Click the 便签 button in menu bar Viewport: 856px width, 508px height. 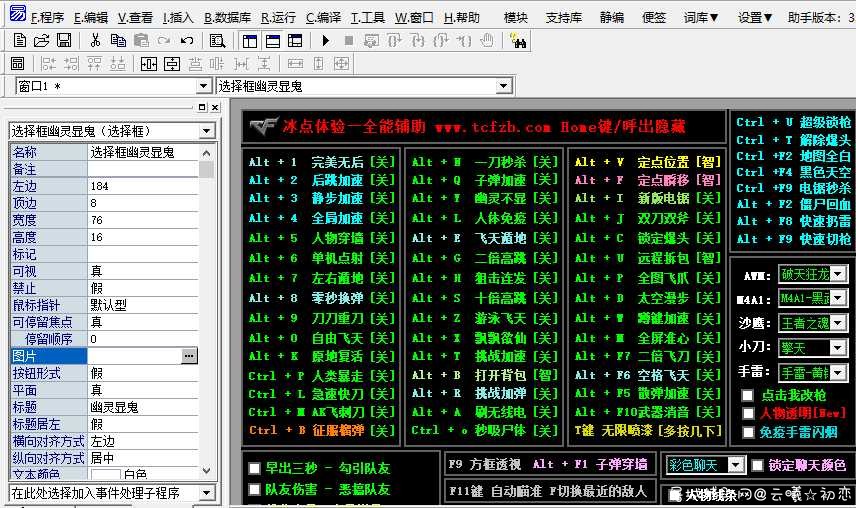(654, 17)
